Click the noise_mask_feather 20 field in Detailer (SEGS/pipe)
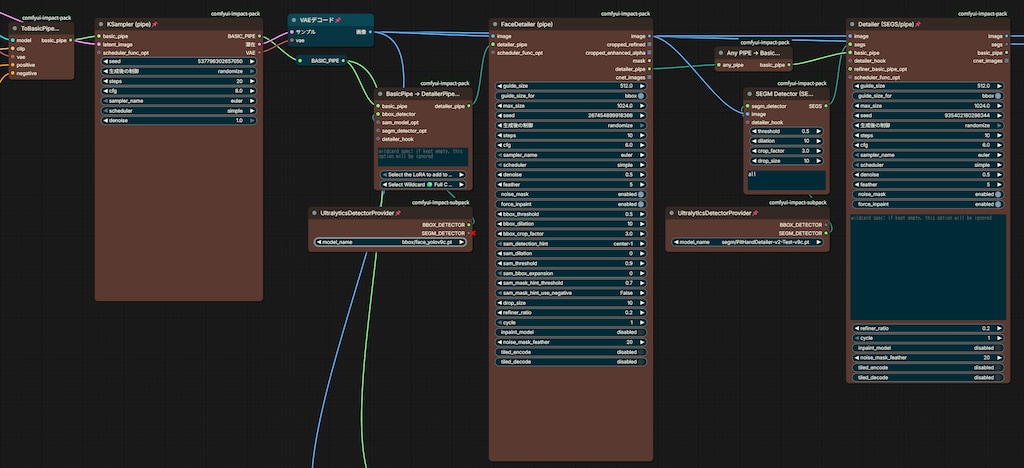 tap(928, 358)
